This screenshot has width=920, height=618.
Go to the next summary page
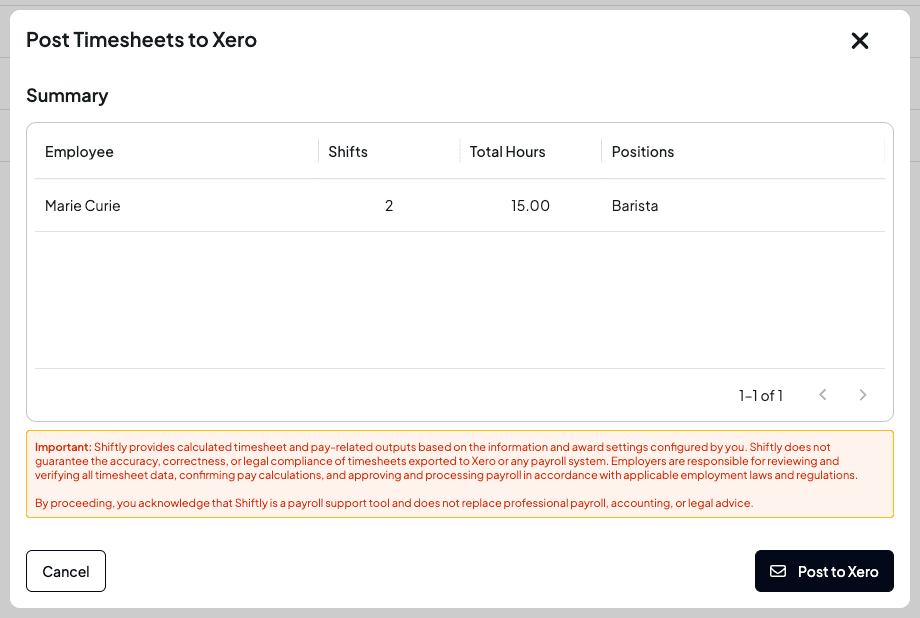coord(862,395)
